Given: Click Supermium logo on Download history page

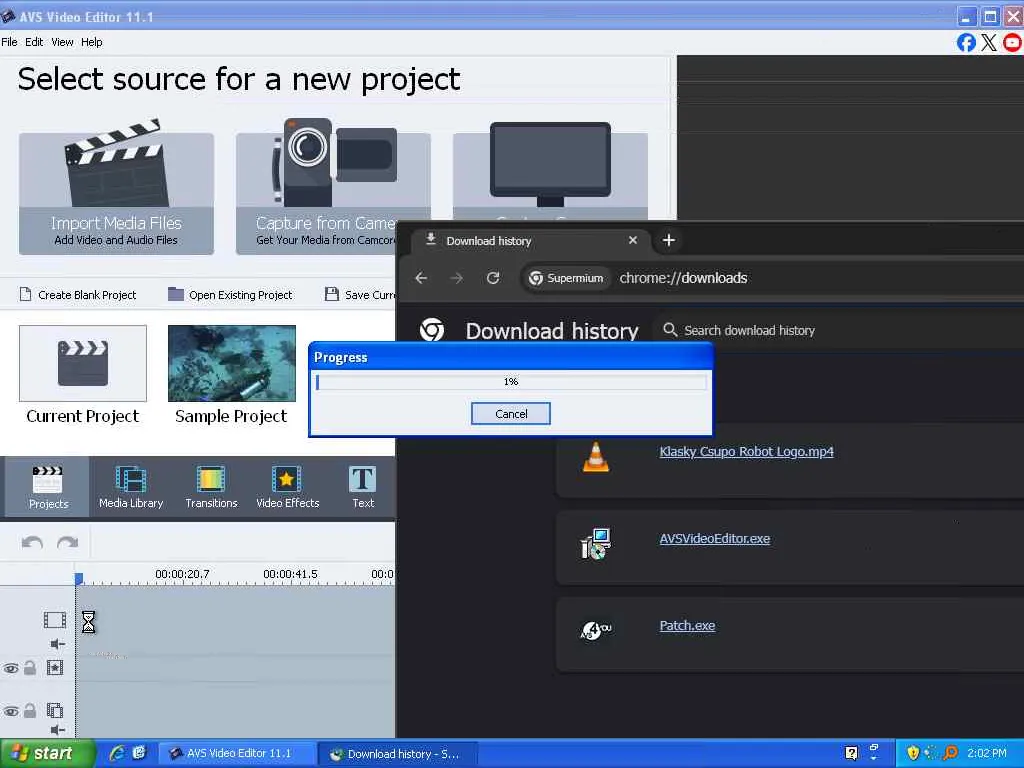Looking at the screenshot, I should [432, 330].
